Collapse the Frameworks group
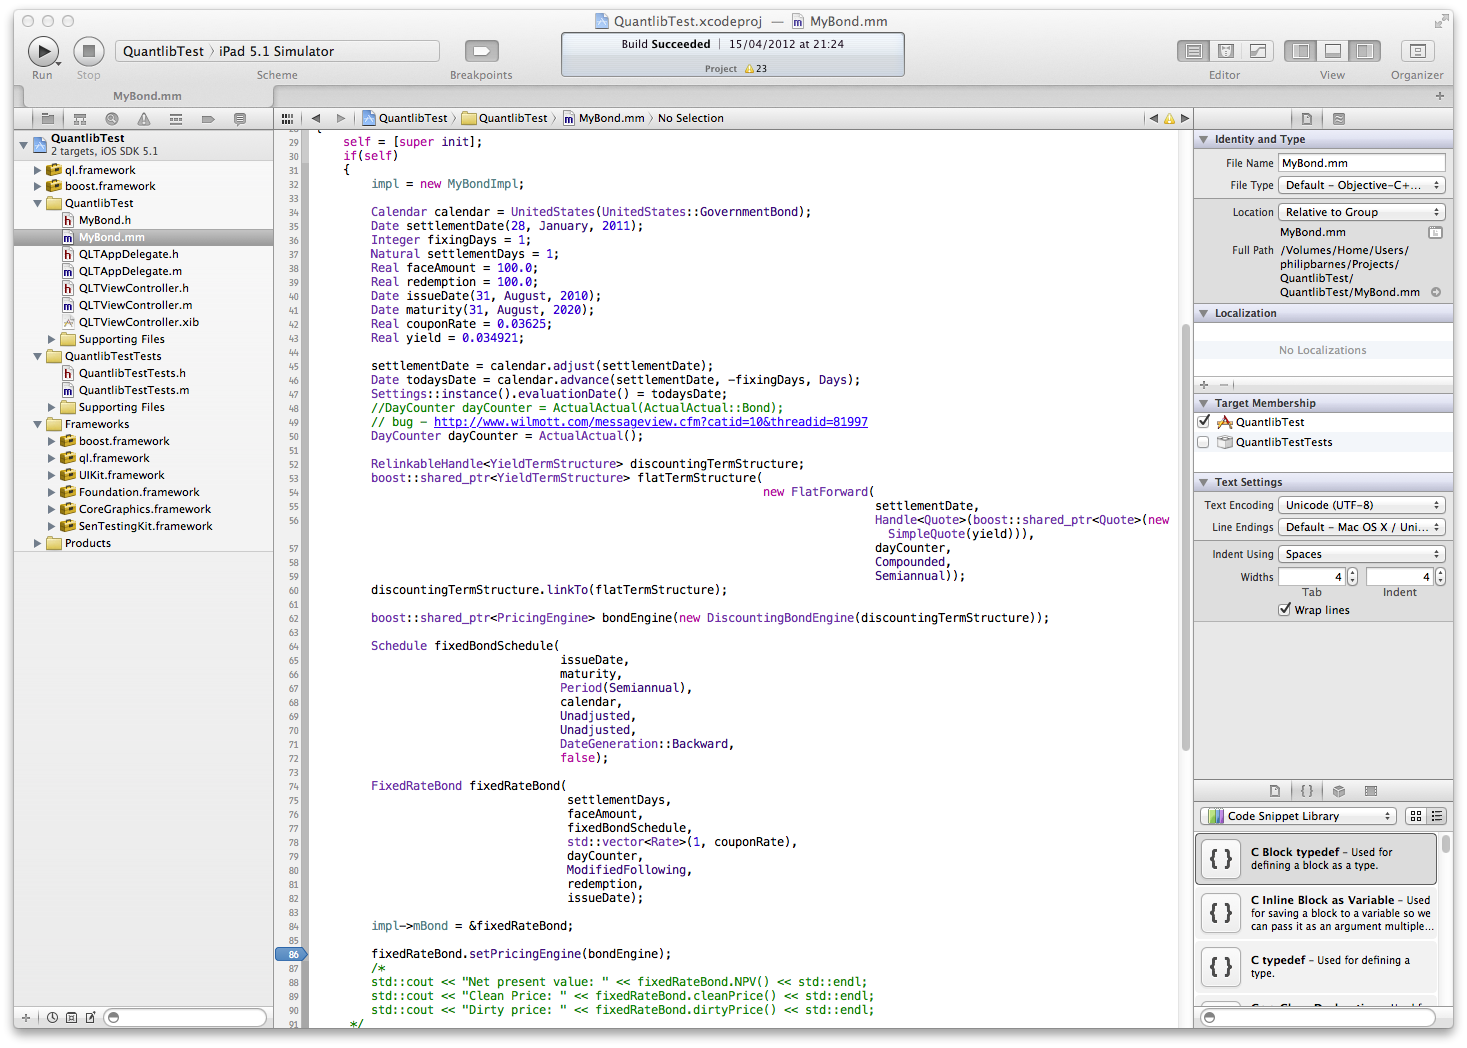Screen dimensions: 1467x1048 click(38, 424)
